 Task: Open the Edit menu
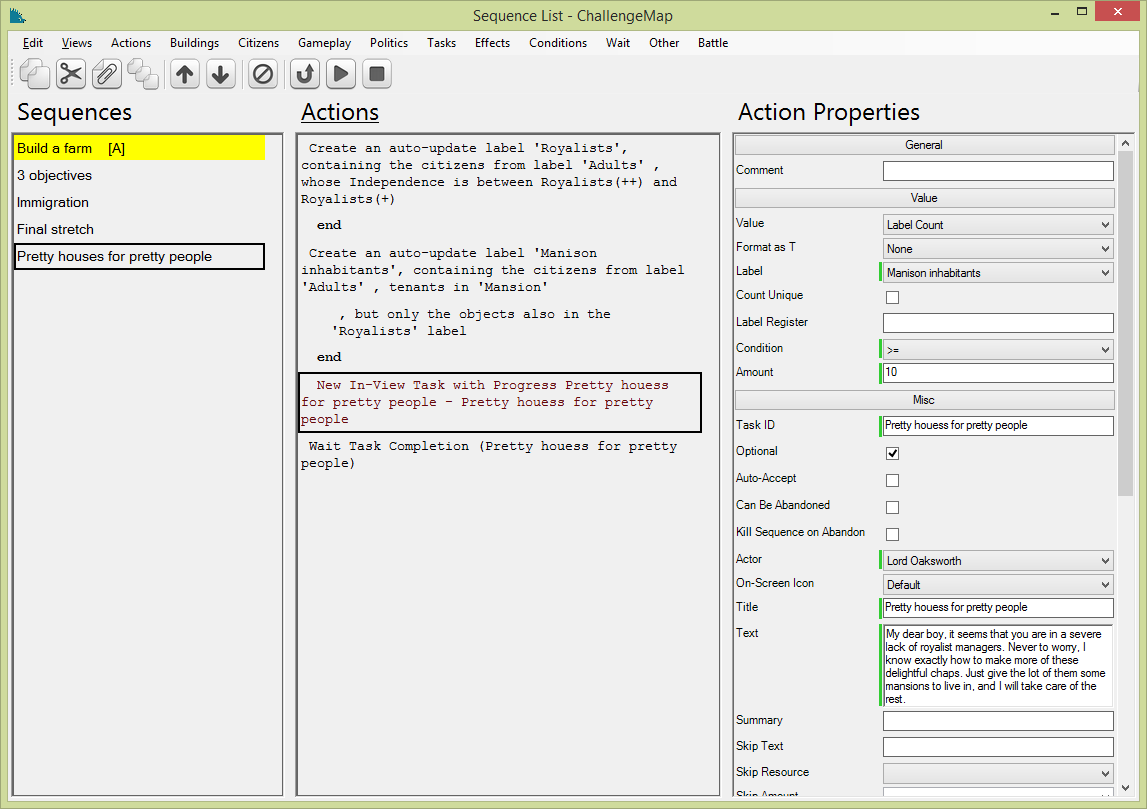tap(33, 42)
